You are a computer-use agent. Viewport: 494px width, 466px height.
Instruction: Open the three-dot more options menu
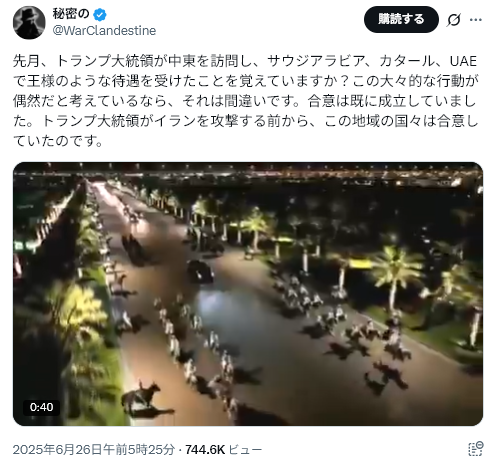point(476,20)
